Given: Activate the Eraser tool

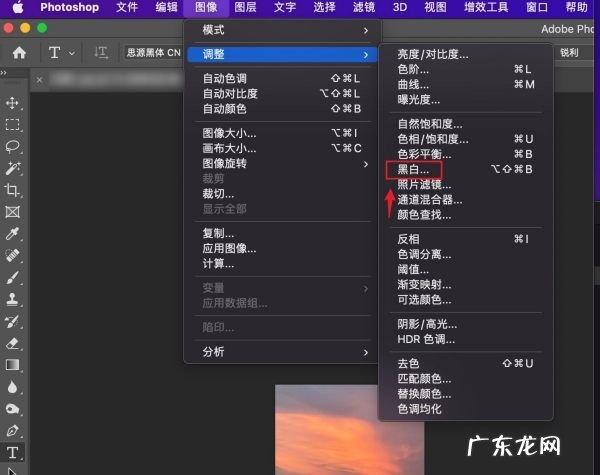Looking at the screenshot, I should tap(13, 343).
